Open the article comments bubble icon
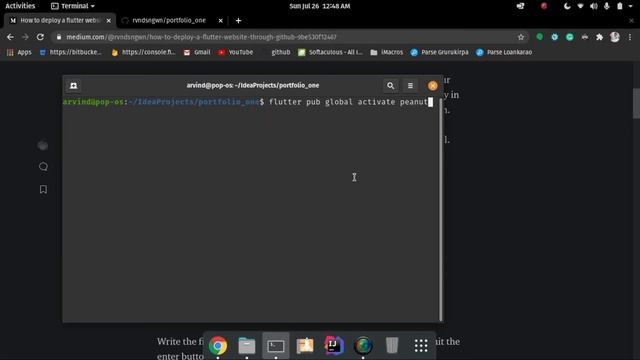Image resolution: width=640 pixels, height=360 pixels. (43, 167)
